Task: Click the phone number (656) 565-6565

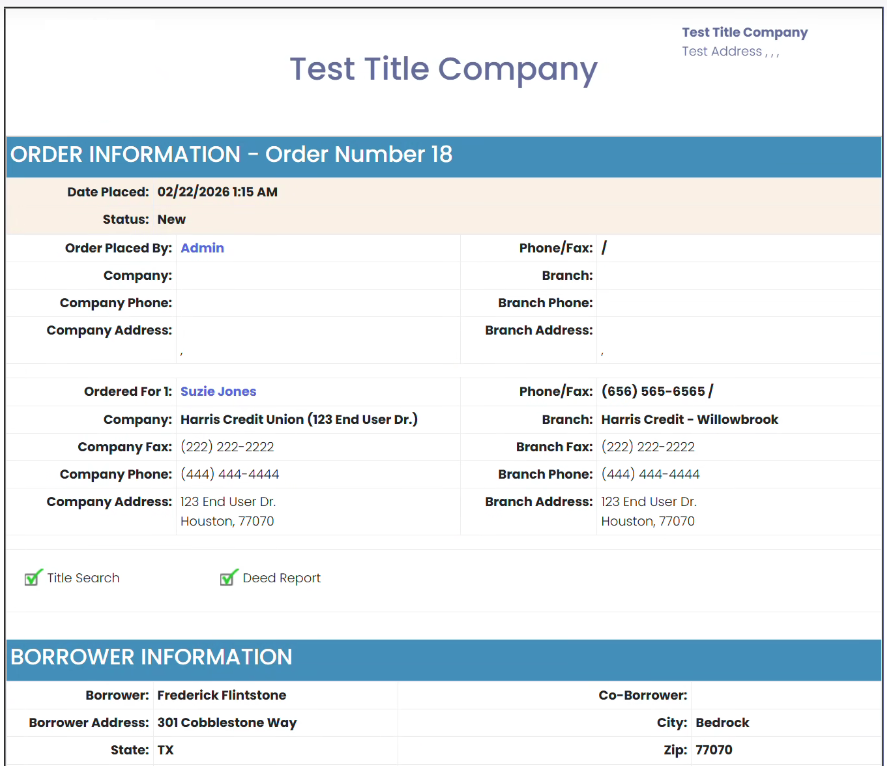Action: tap(653, 392)
